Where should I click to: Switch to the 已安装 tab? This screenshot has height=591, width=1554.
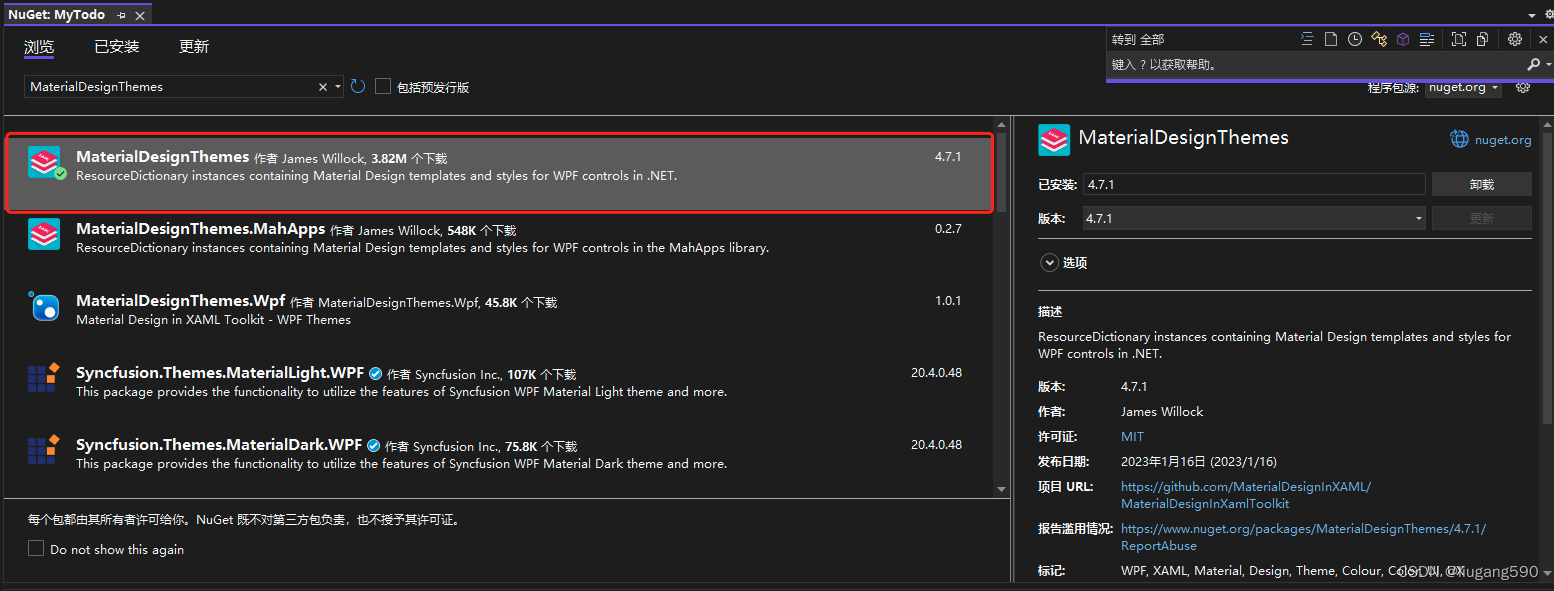(115, 46)
